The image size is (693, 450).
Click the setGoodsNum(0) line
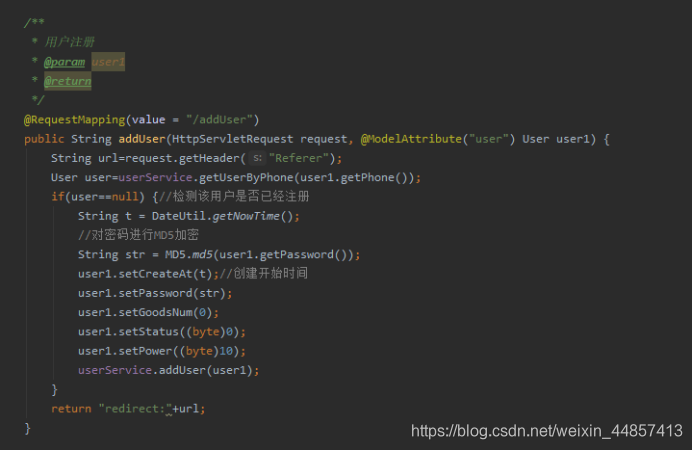[x=148, y=313]
